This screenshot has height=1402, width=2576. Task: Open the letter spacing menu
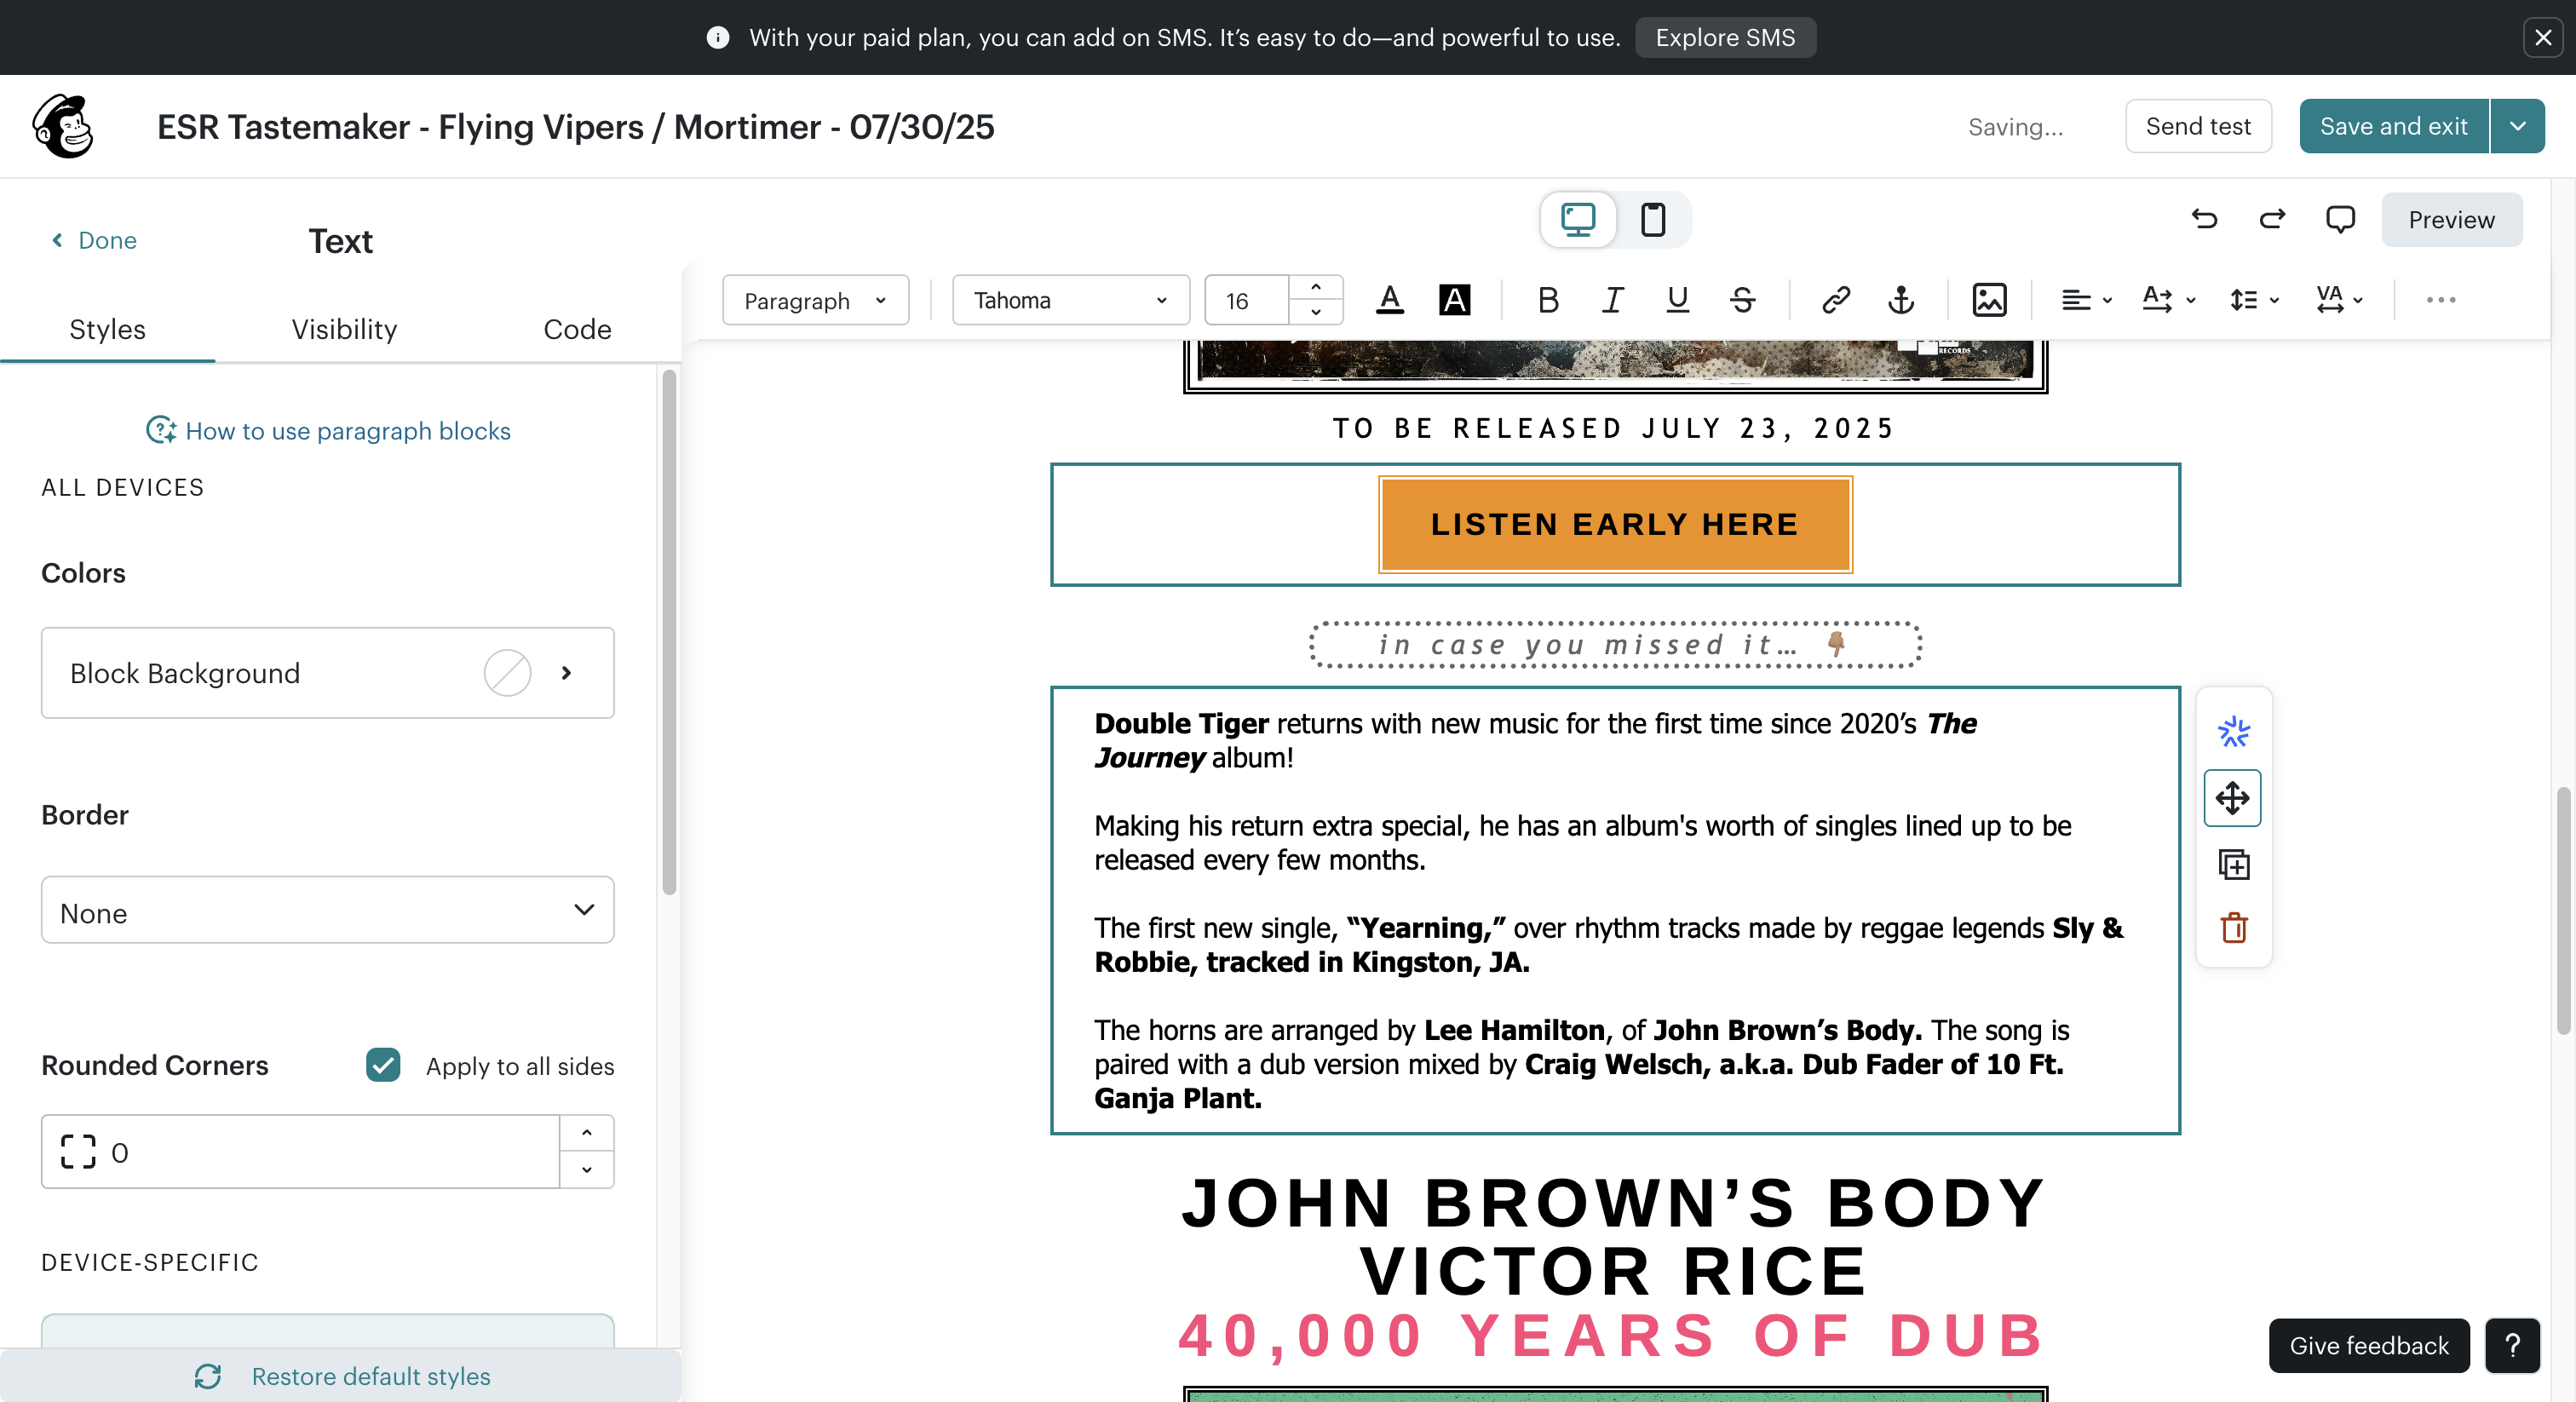click(x=2338, y=300)
